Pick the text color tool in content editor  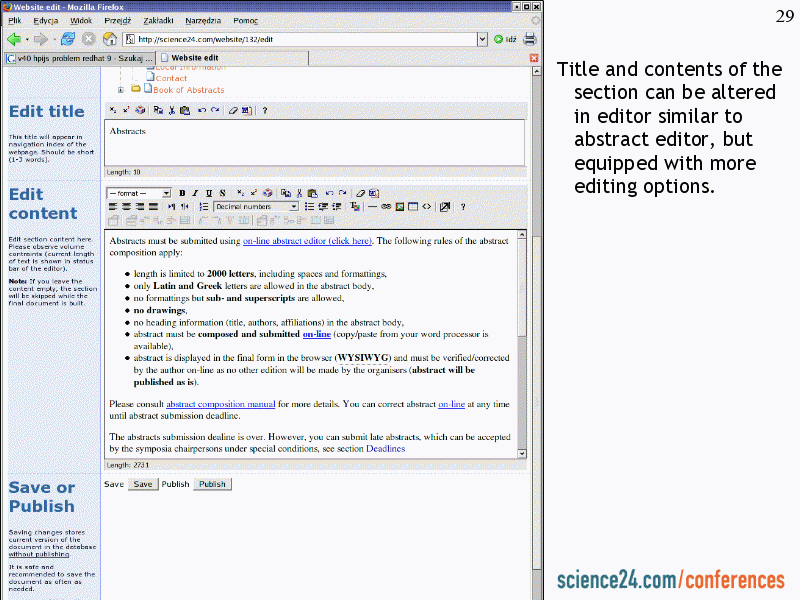pyautogui.click(x=355, y=207)
